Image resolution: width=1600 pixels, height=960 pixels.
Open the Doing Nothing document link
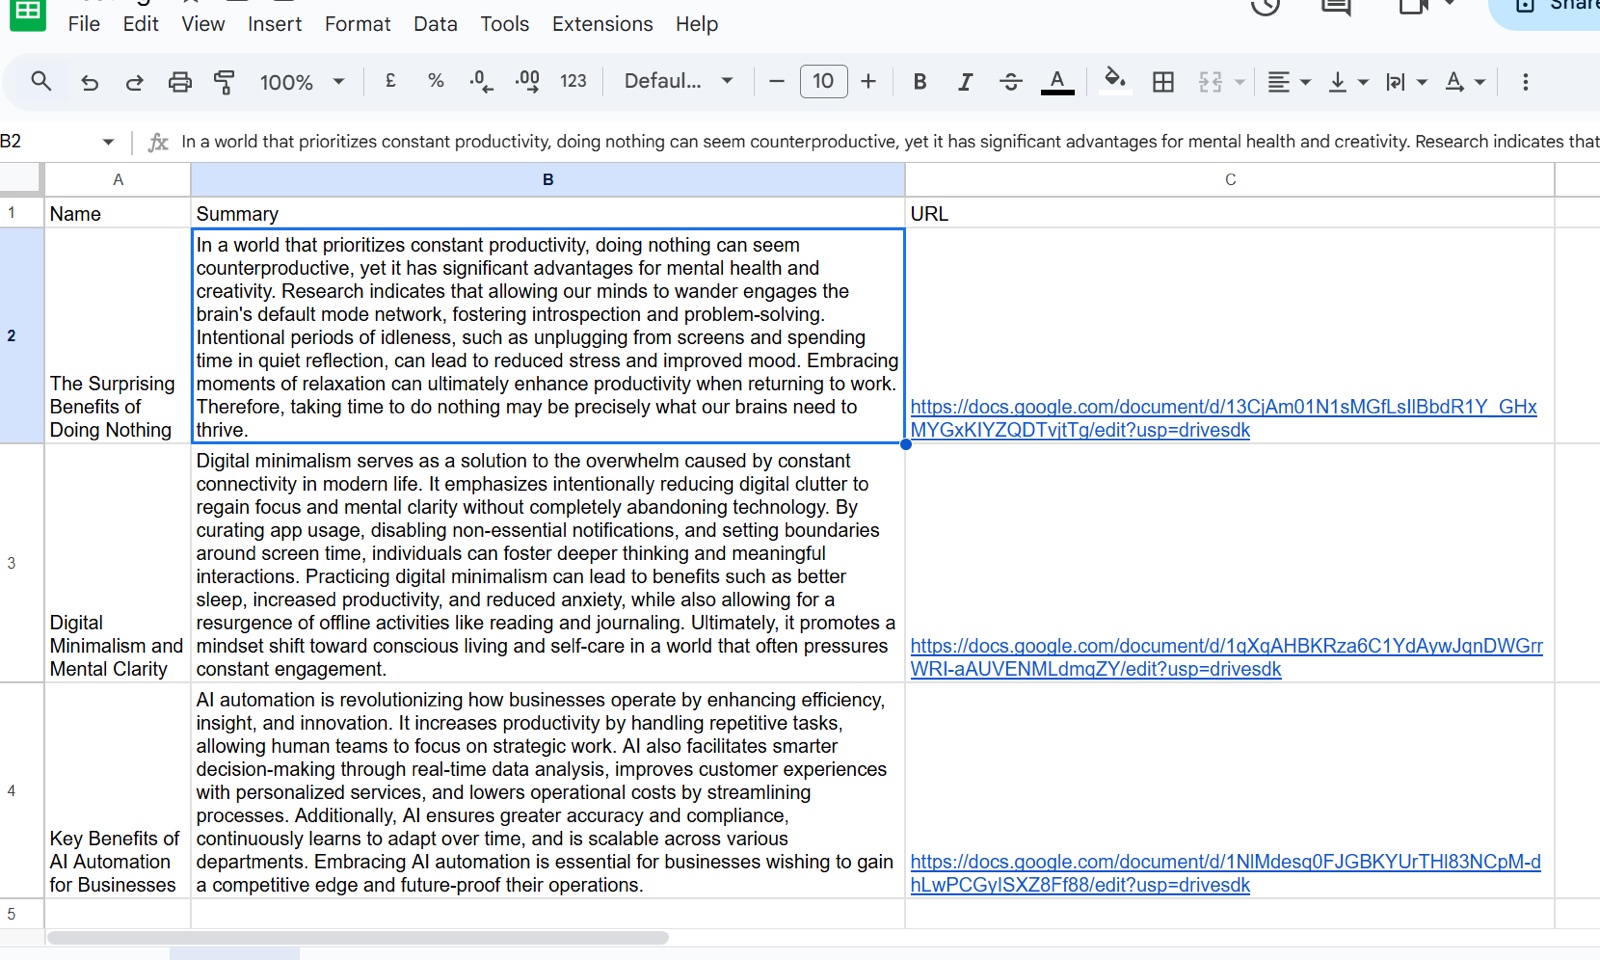tap(1223, 419)
